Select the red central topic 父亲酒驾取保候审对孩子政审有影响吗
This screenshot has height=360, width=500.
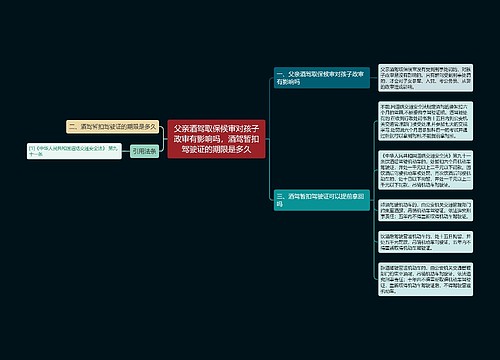216,139
